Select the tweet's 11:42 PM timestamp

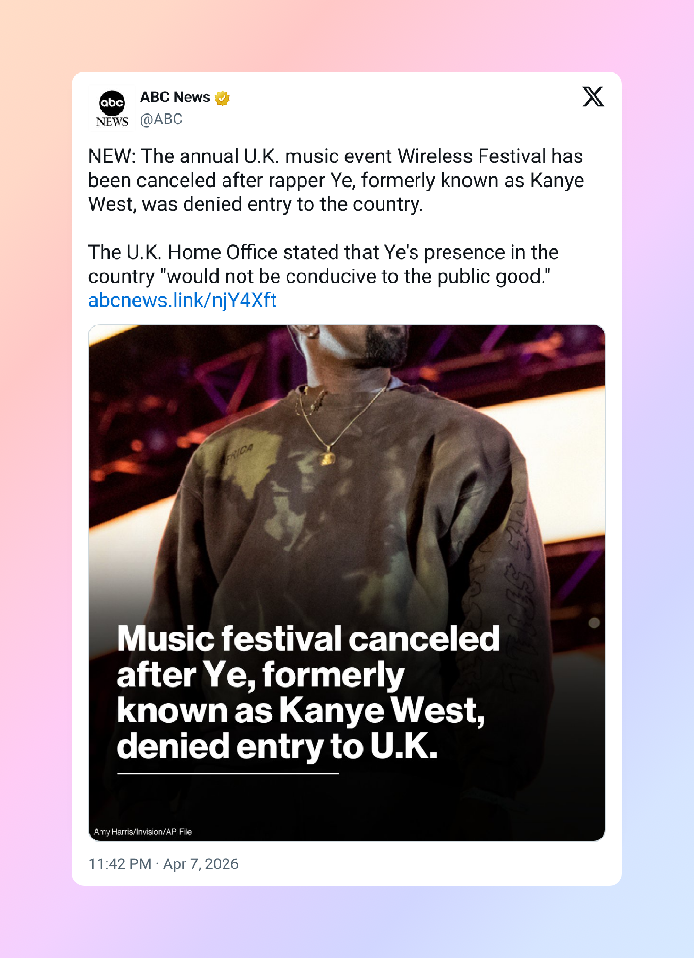tap(120, 864)
